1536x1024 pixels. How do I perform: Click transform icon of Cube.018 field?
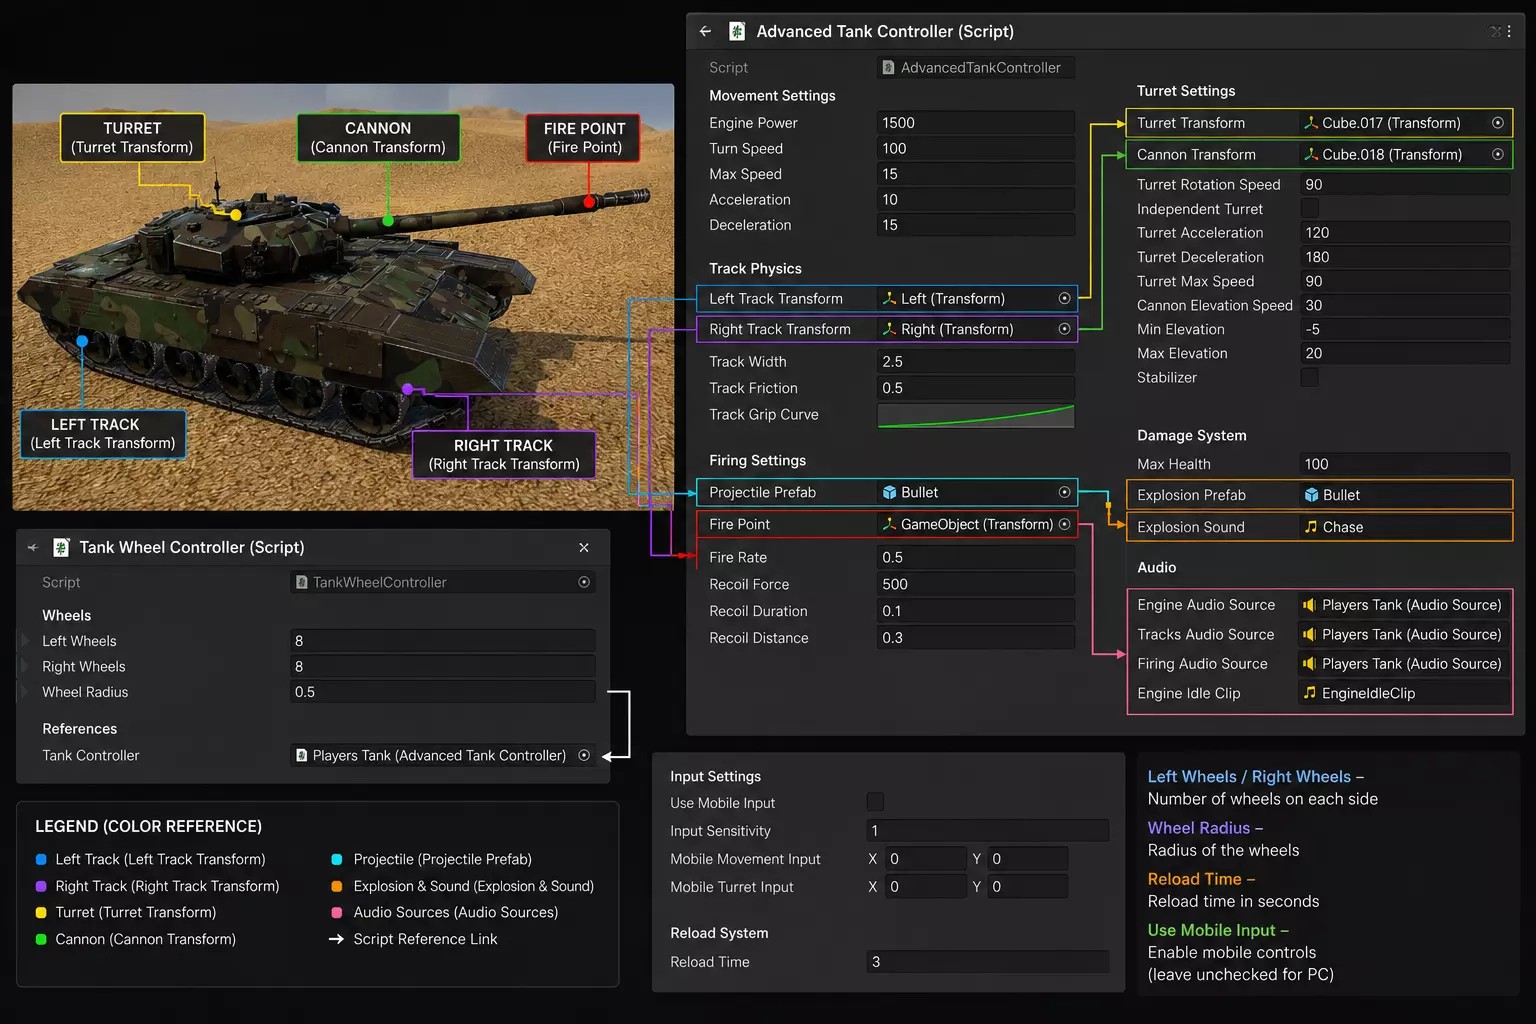1311,154
